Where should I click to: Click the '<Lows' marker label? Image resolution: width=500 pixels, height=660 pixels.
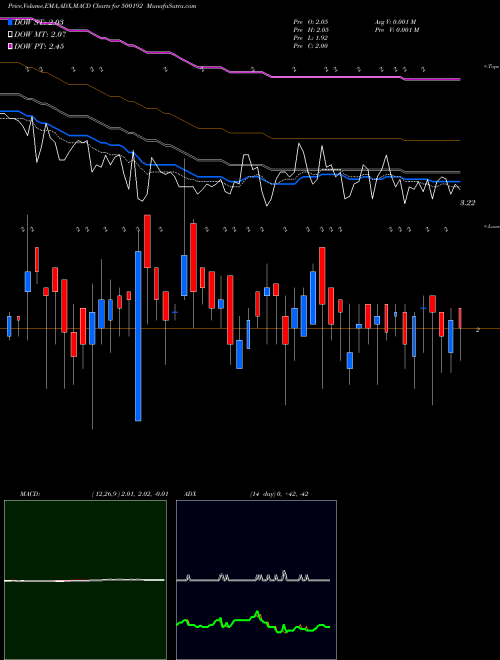click(x=491, y=227)
